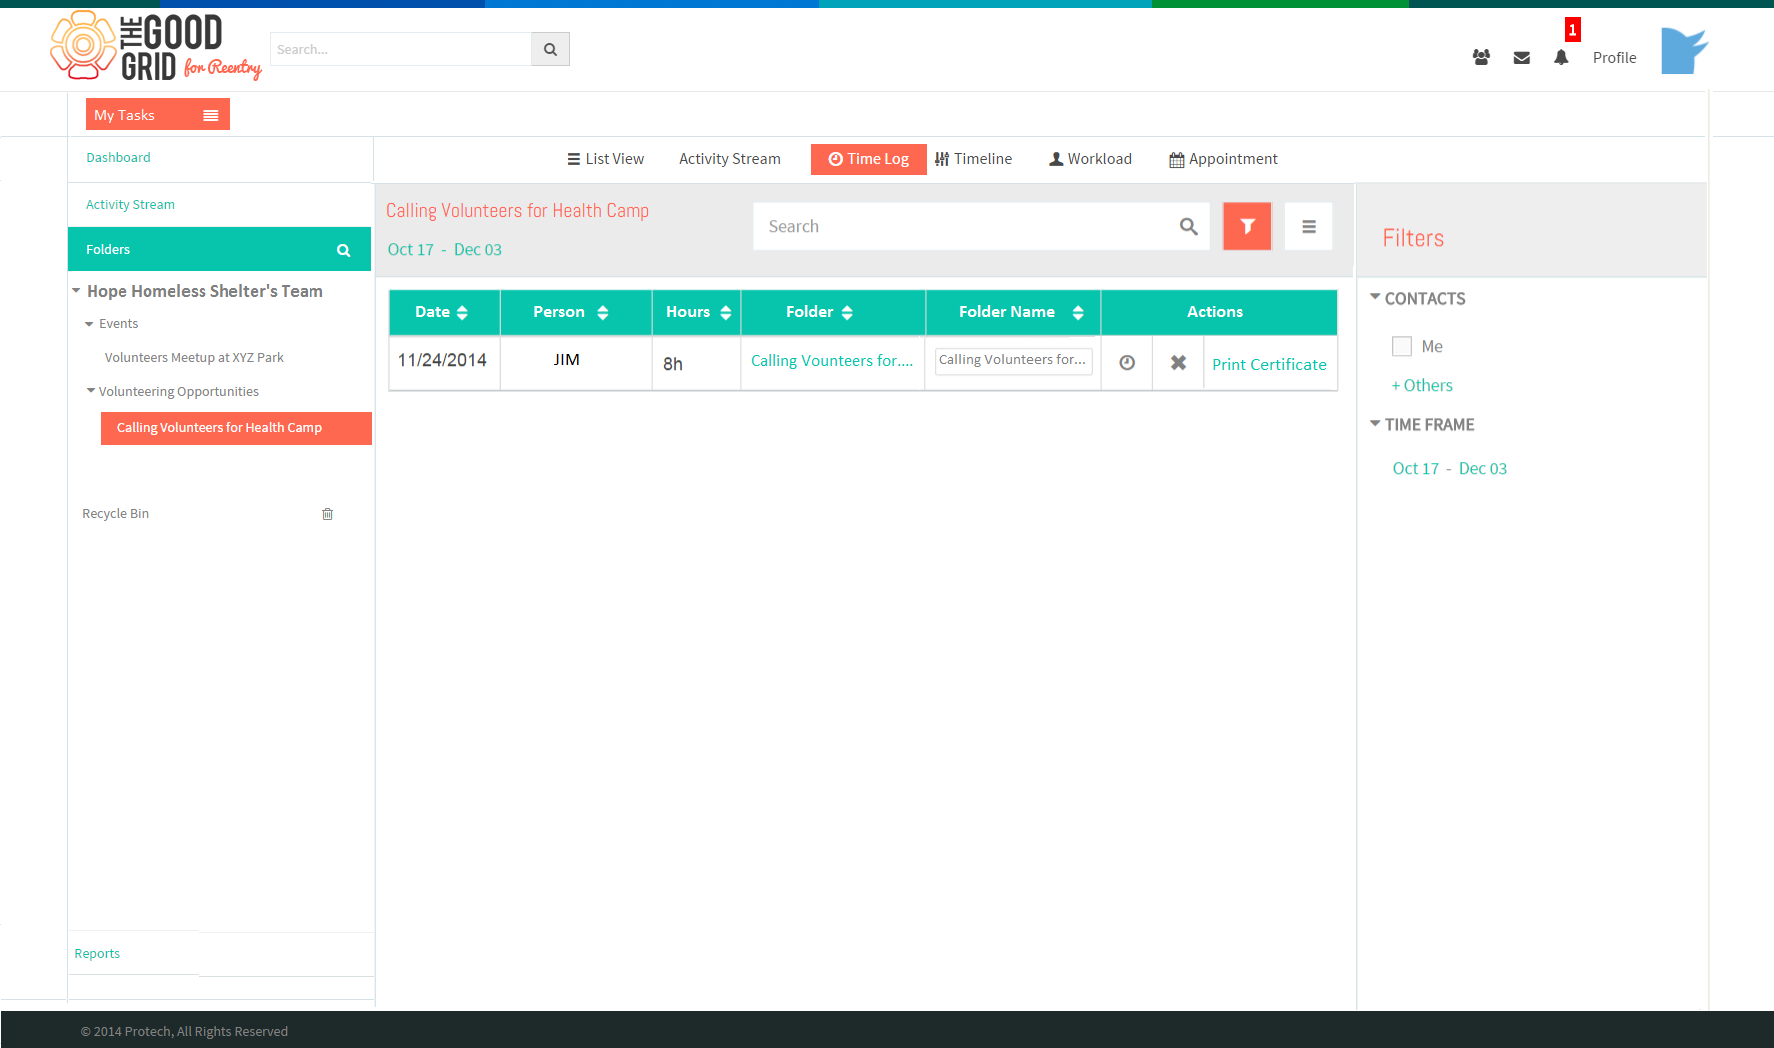The width and height of the screenshot is (1774, 1048).
Task: Open the Folder Name dropdown field
Action: click(x=1013, y=361)
